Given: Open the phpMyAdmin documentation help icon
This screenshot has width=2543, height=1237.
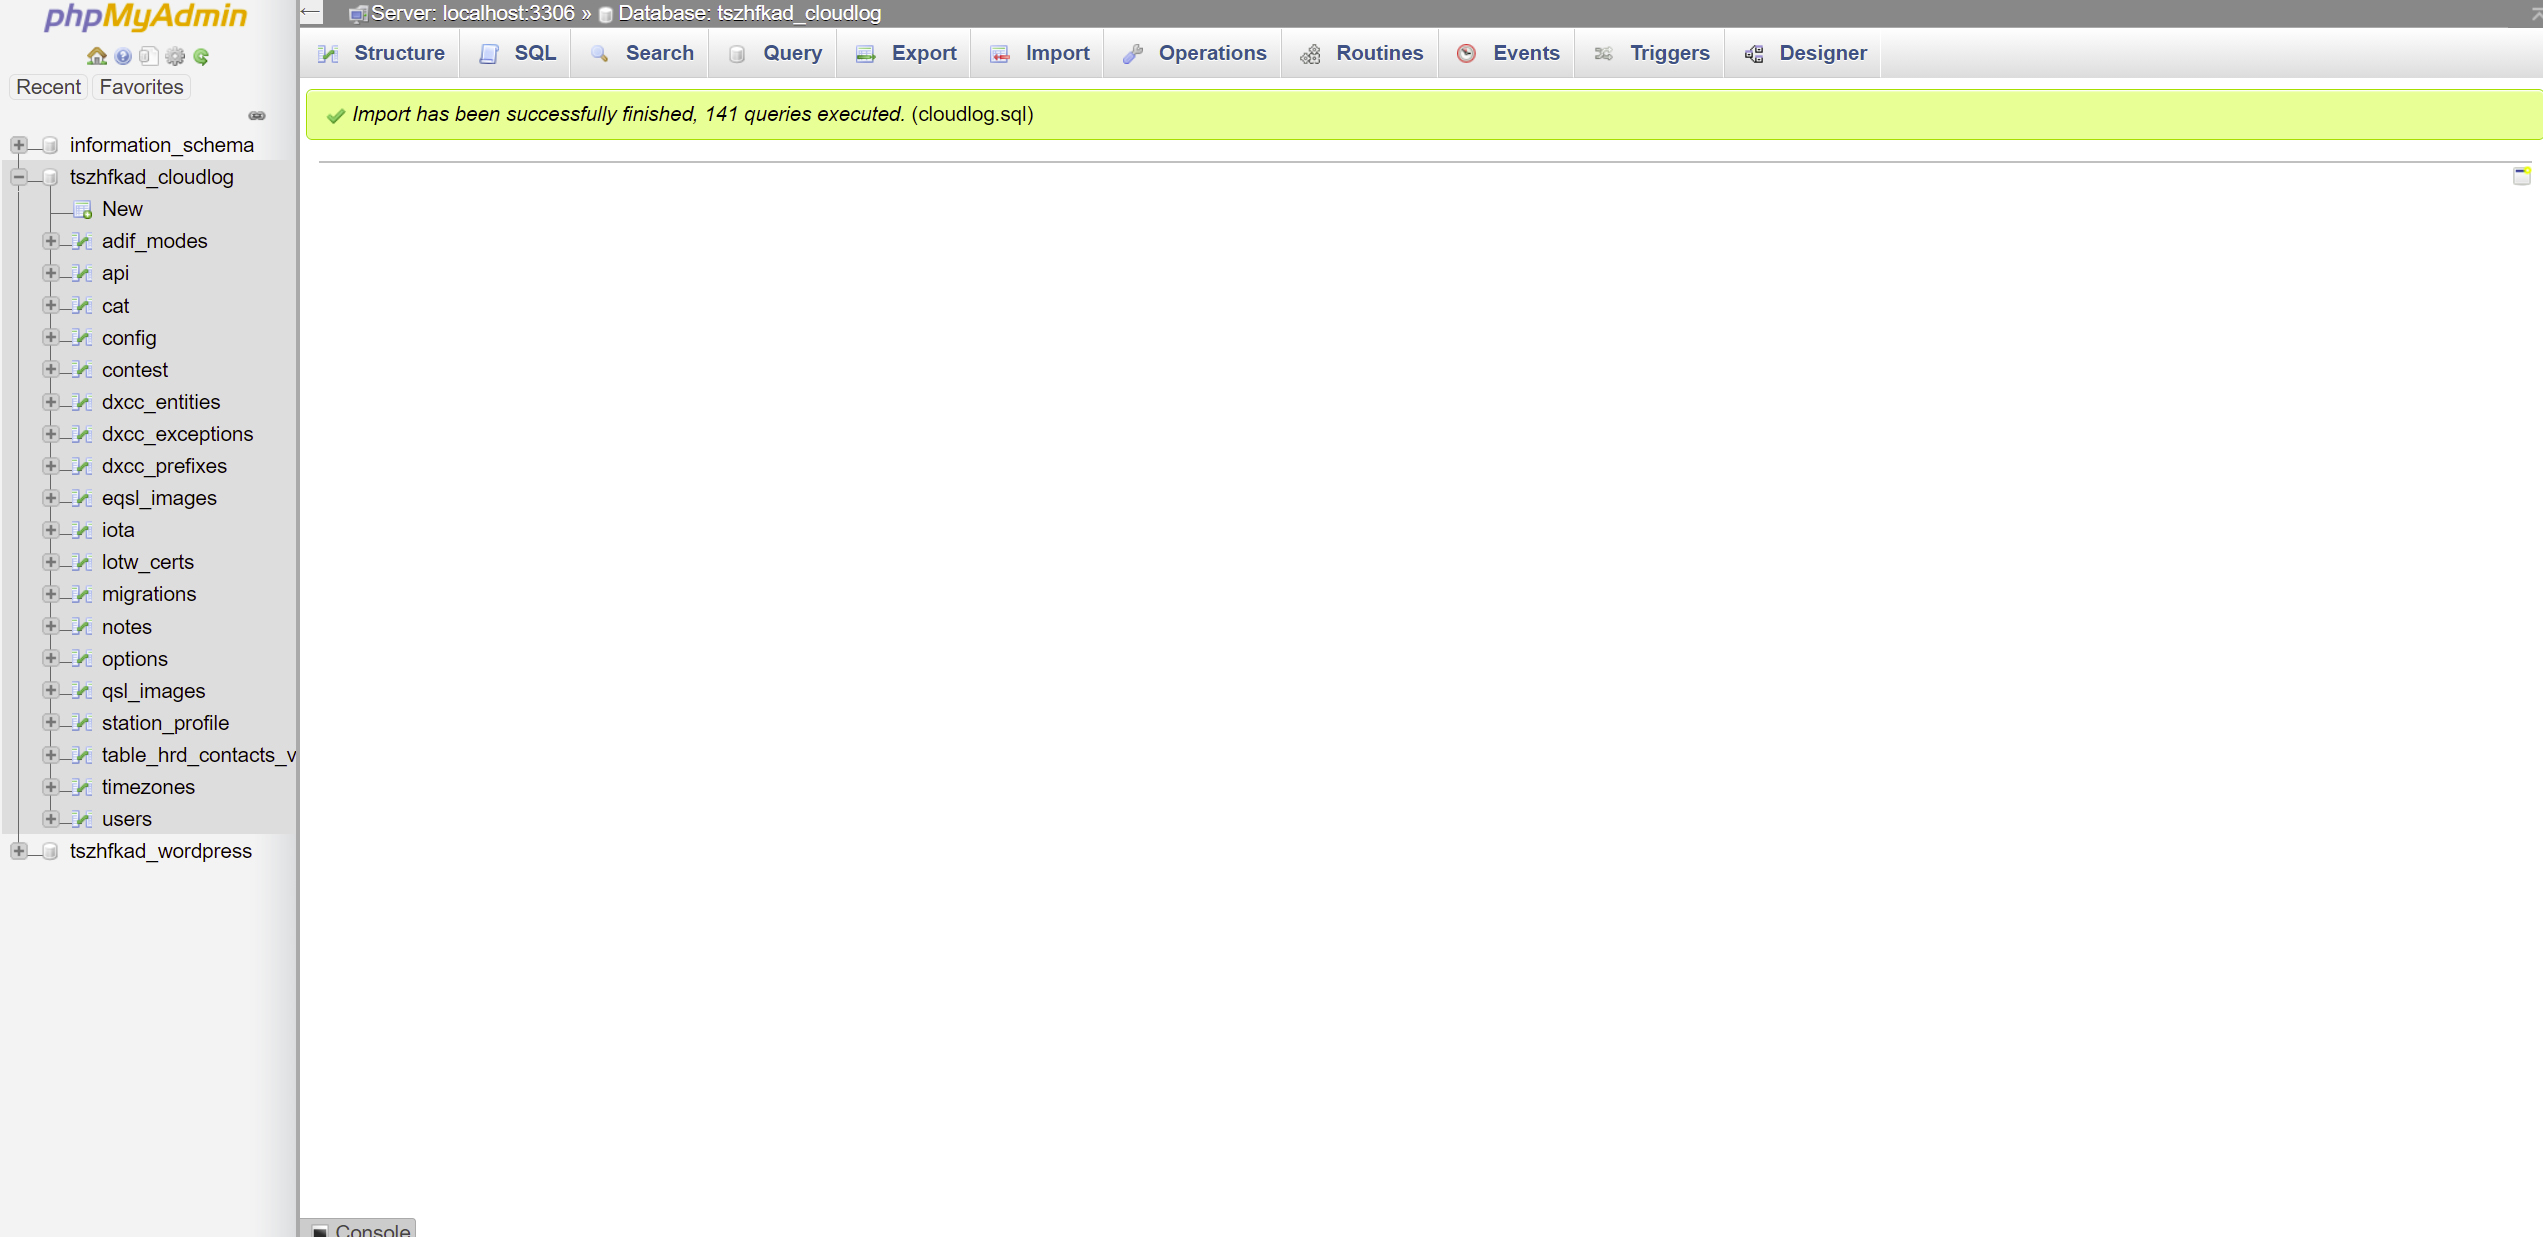Looking at the screenshot, I should pyautogui.click(x=123, y=56).
